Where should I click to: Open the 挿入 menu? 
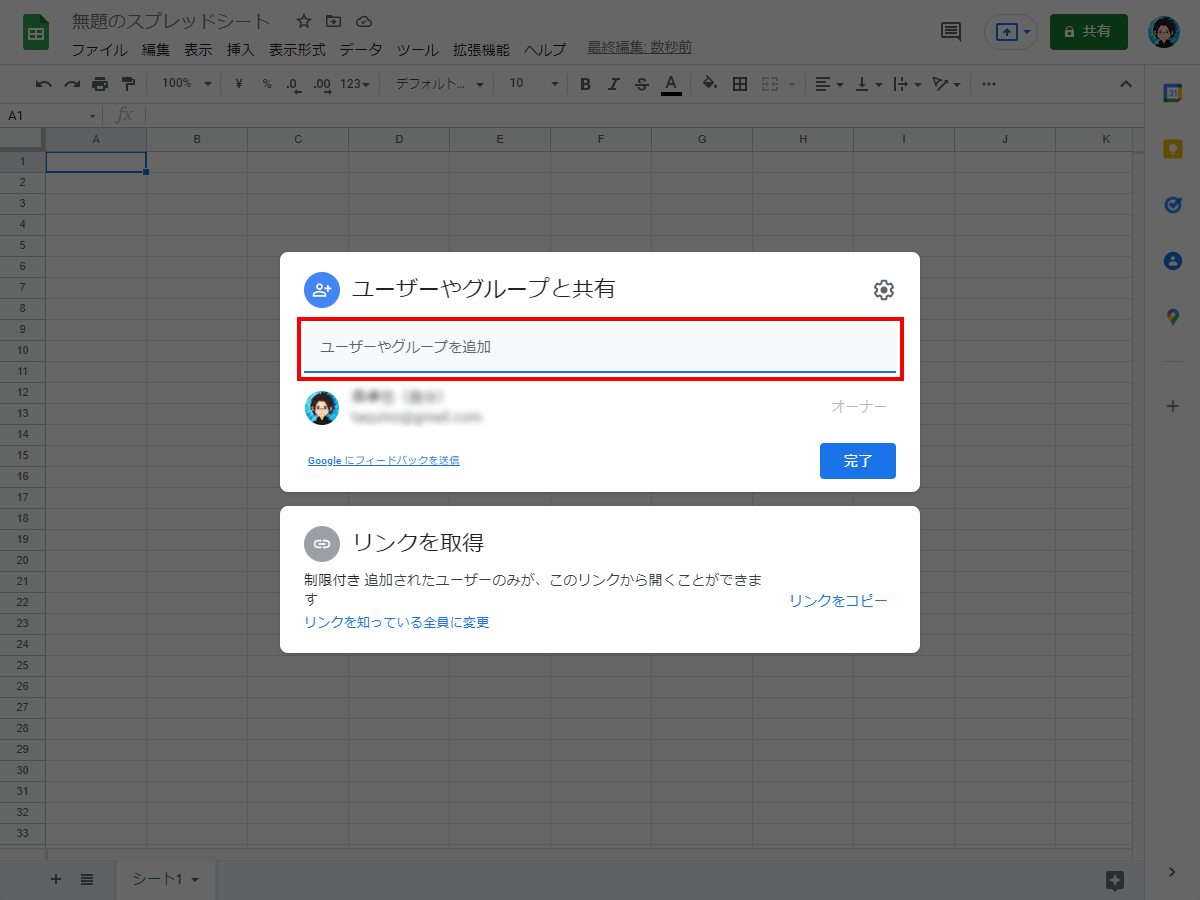(x=241, y=49)
